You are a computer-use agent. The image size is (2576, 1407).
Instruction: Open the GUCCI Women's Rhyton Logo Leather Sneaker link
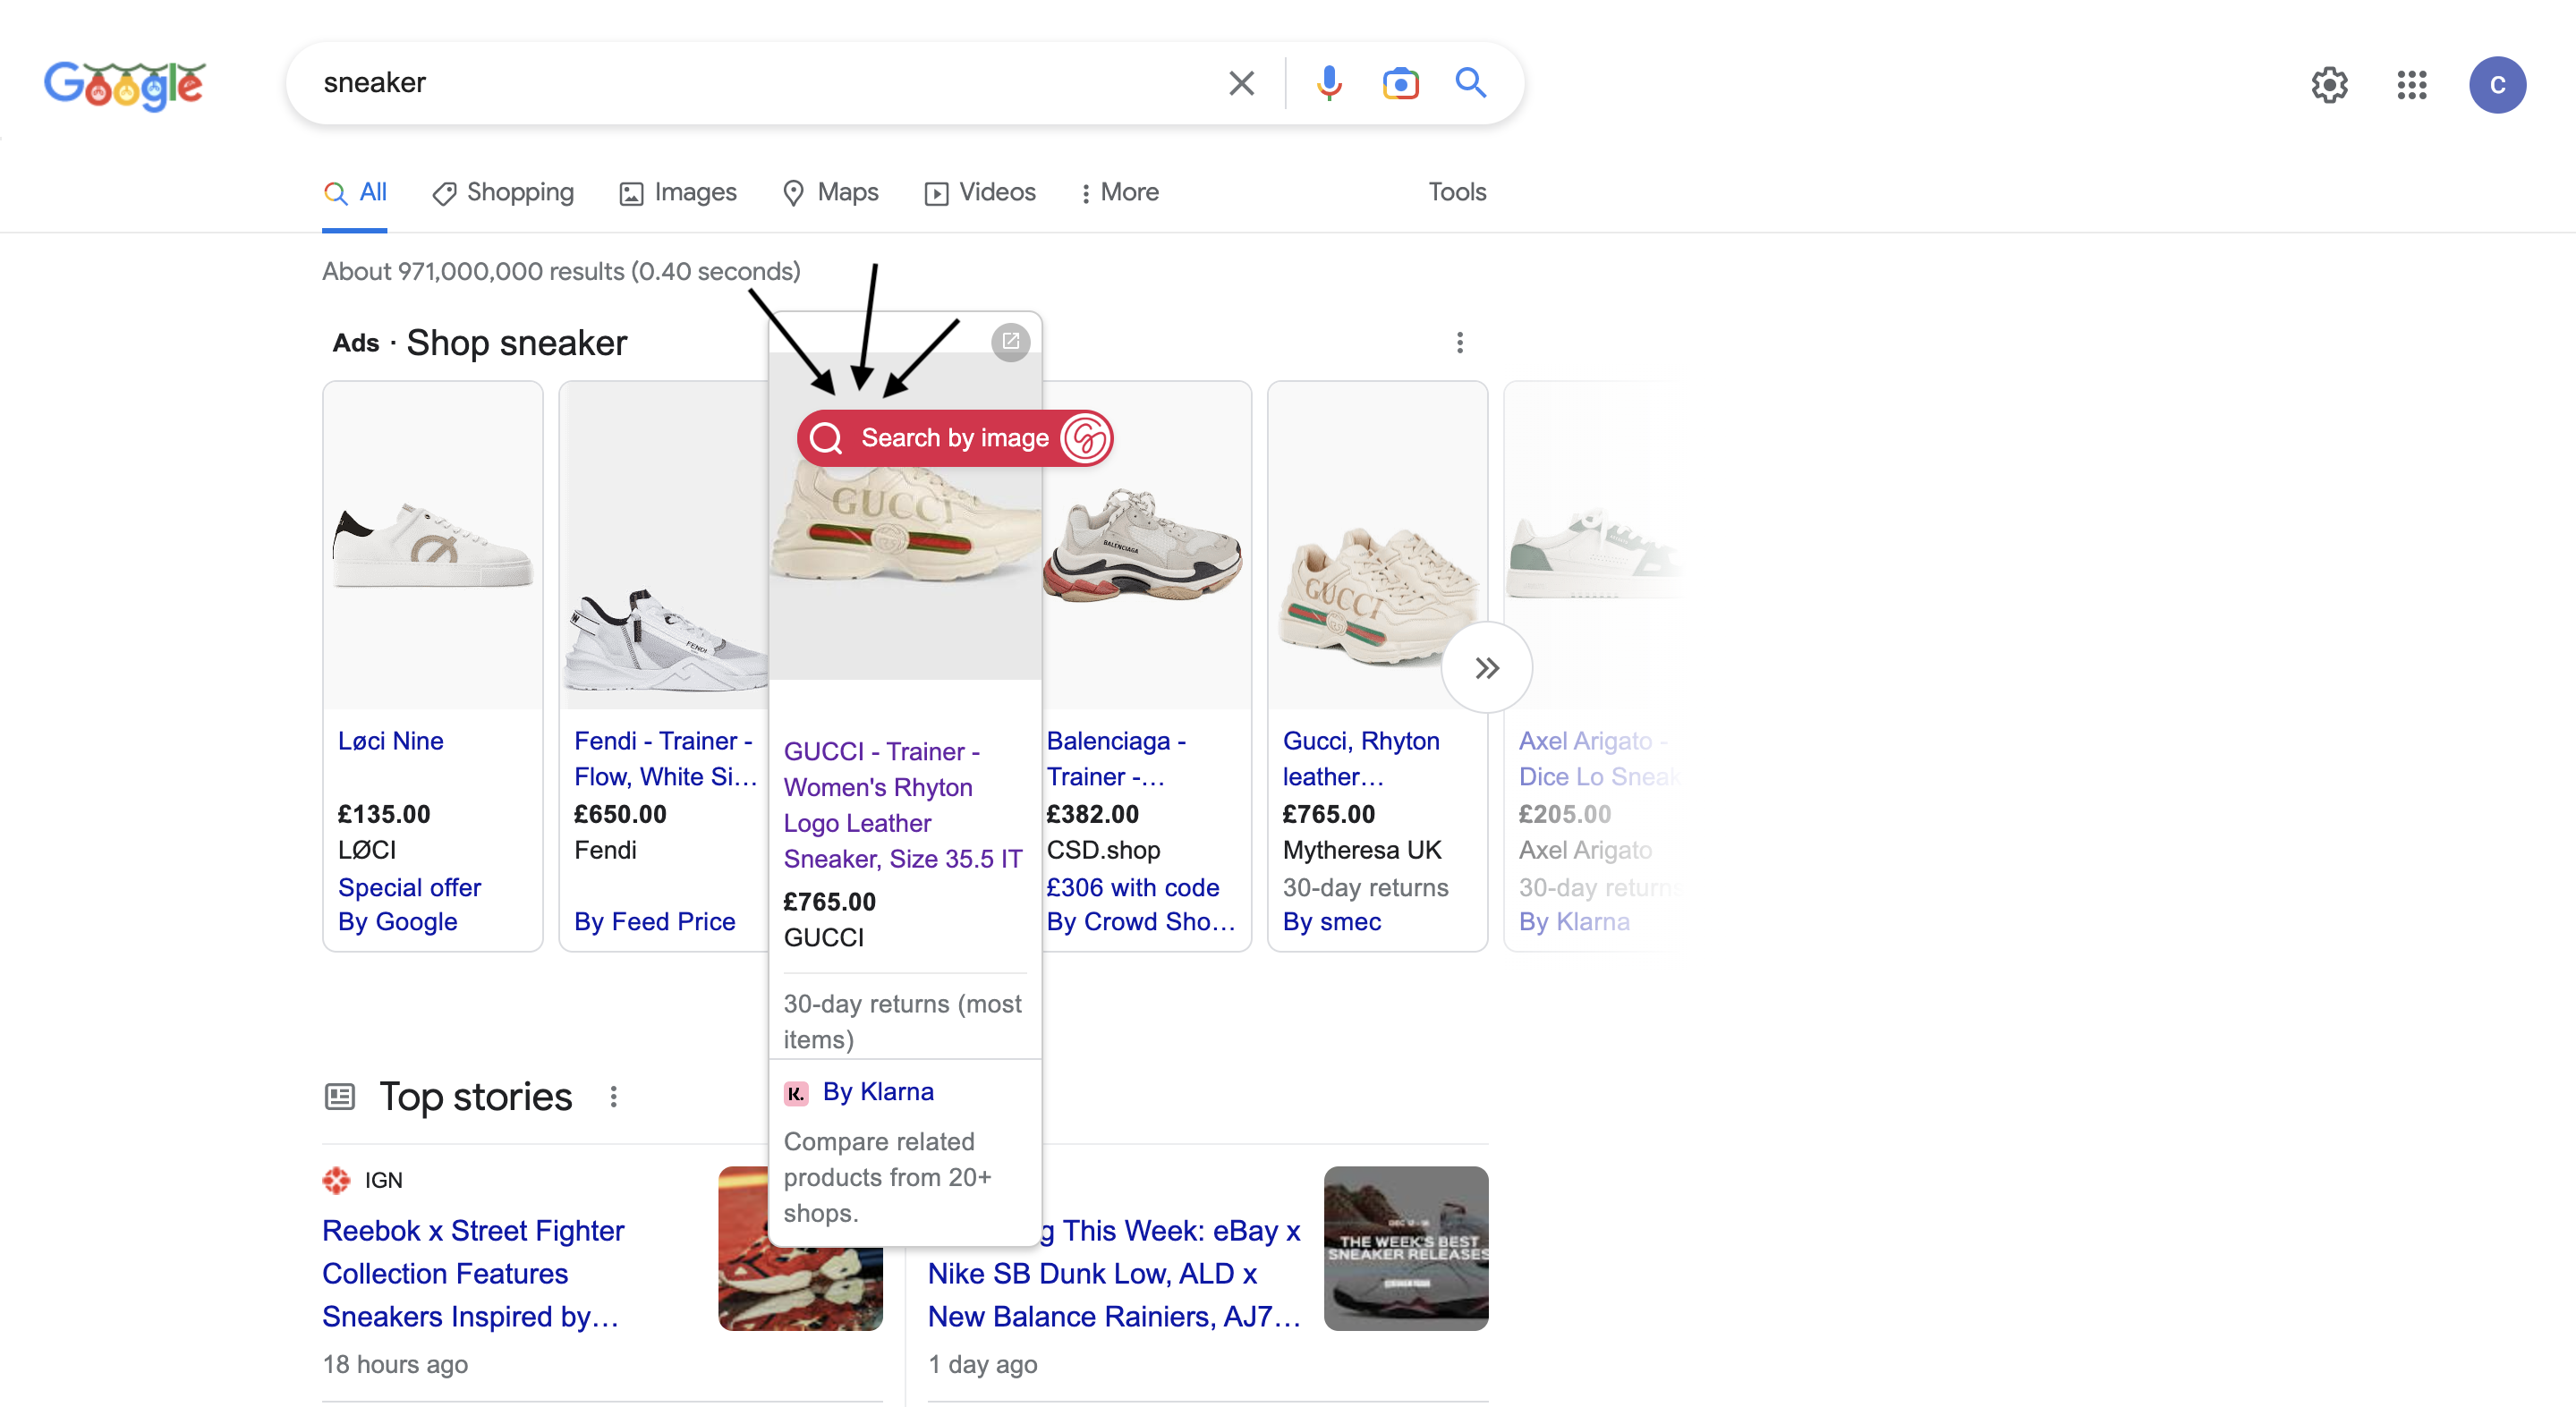click(902, 805)
